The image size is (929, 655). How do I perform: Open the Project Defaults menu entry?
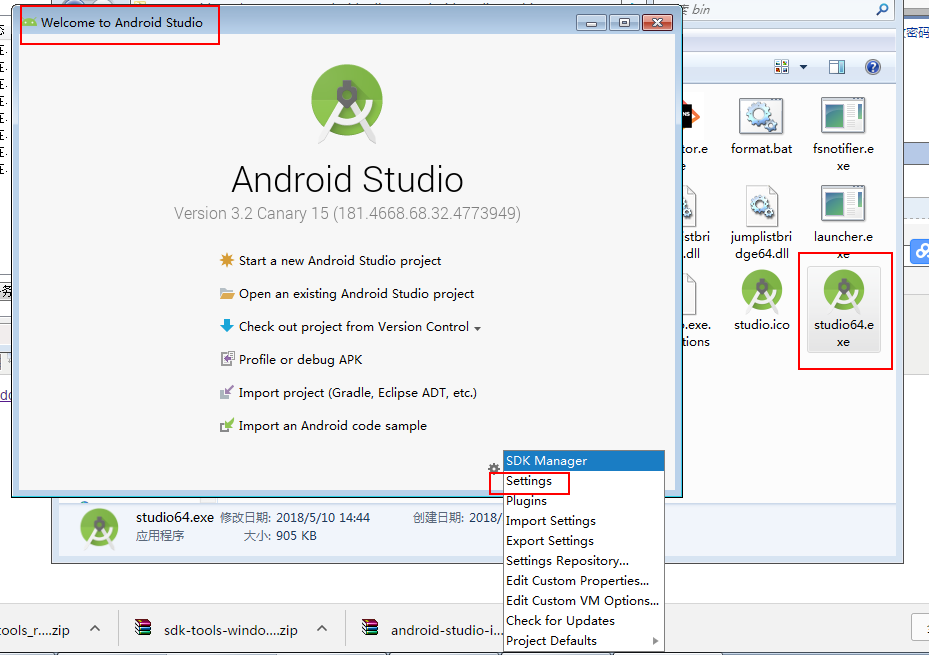point(584,641)
